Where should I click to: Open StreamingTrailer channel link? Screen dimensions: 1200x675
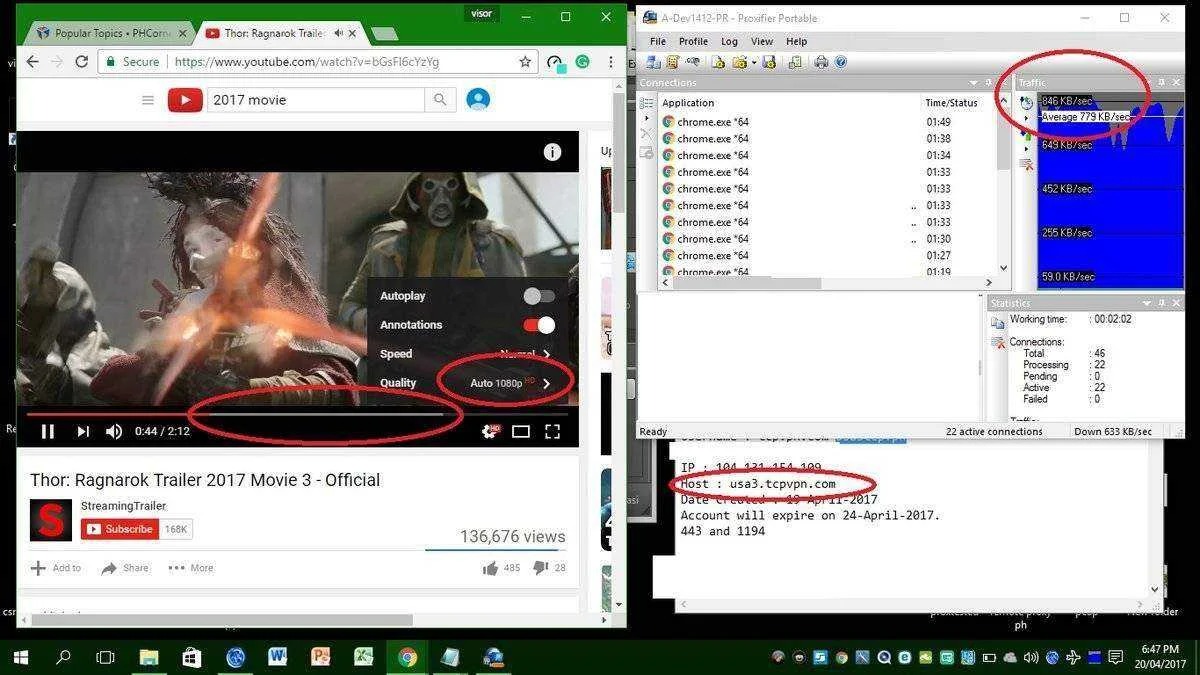123,506
